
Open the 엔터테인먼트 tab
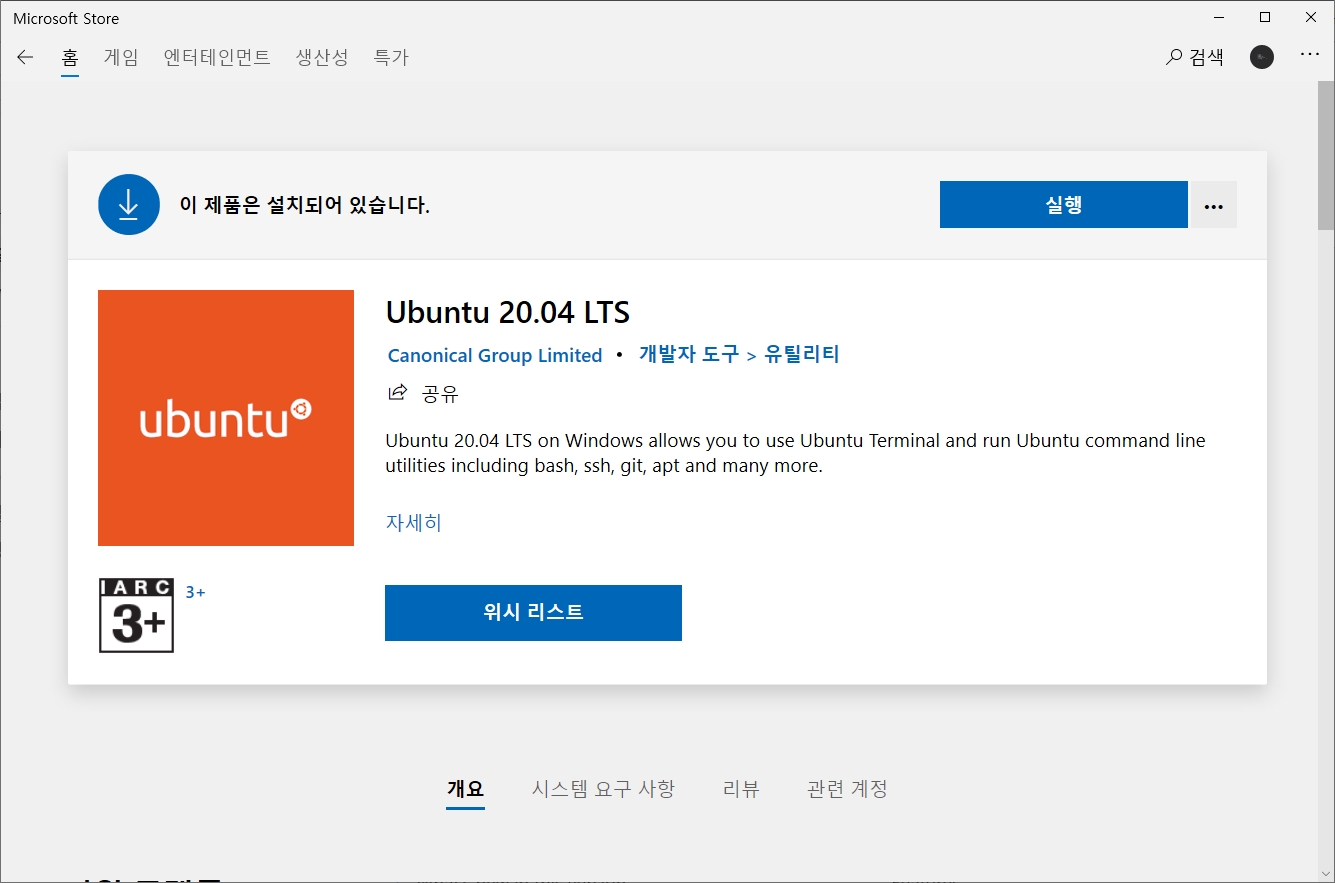(217, 57)
